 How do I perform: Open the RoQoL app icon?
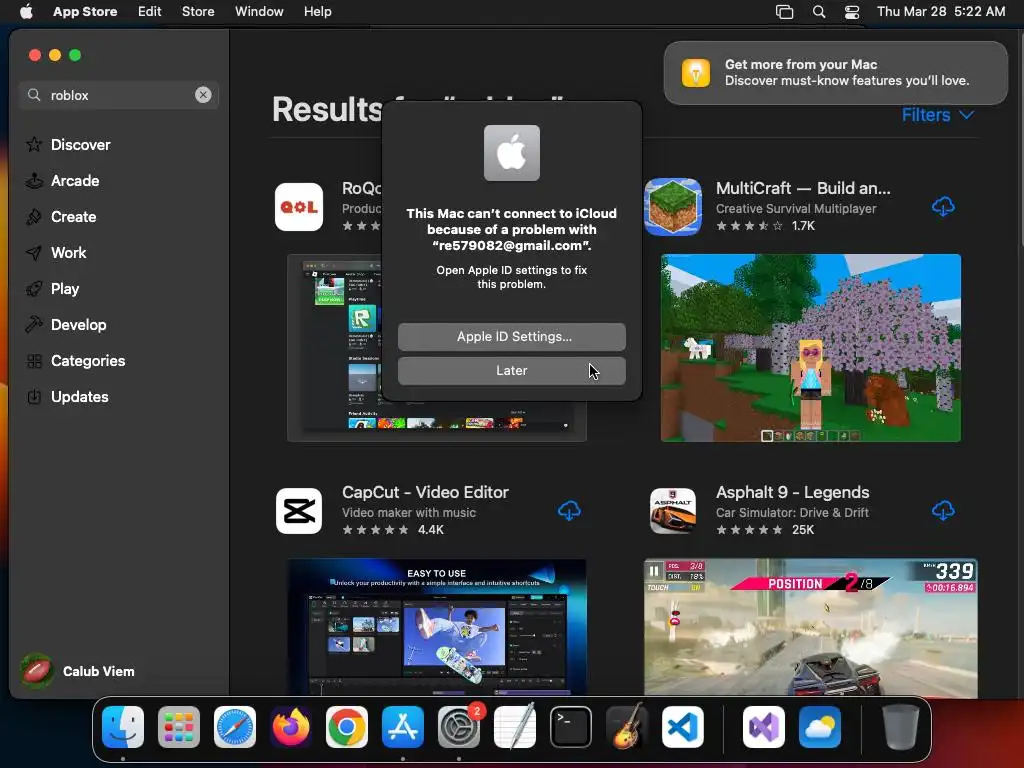299,207
